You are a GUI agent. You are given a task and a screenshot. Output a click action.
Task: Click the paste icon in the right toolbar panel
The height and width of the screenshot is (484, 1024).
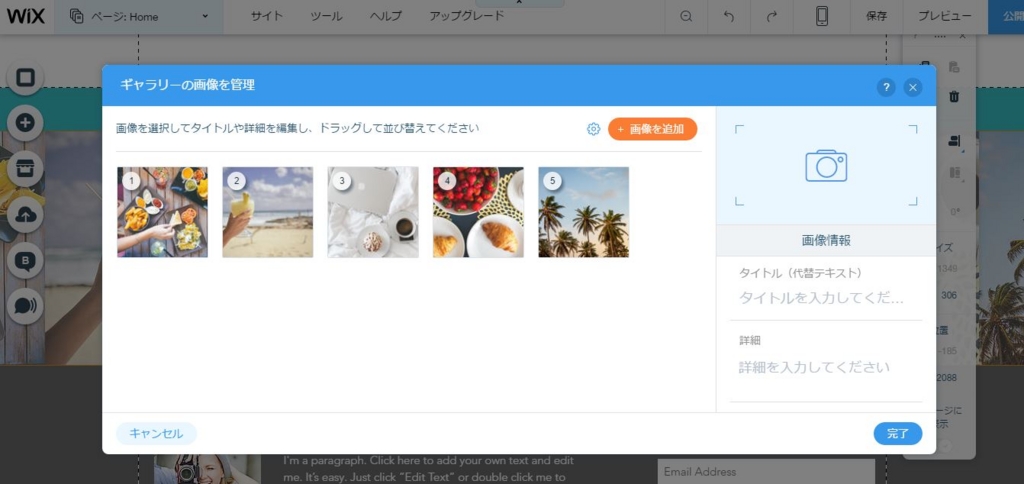(x=954, y=67)
